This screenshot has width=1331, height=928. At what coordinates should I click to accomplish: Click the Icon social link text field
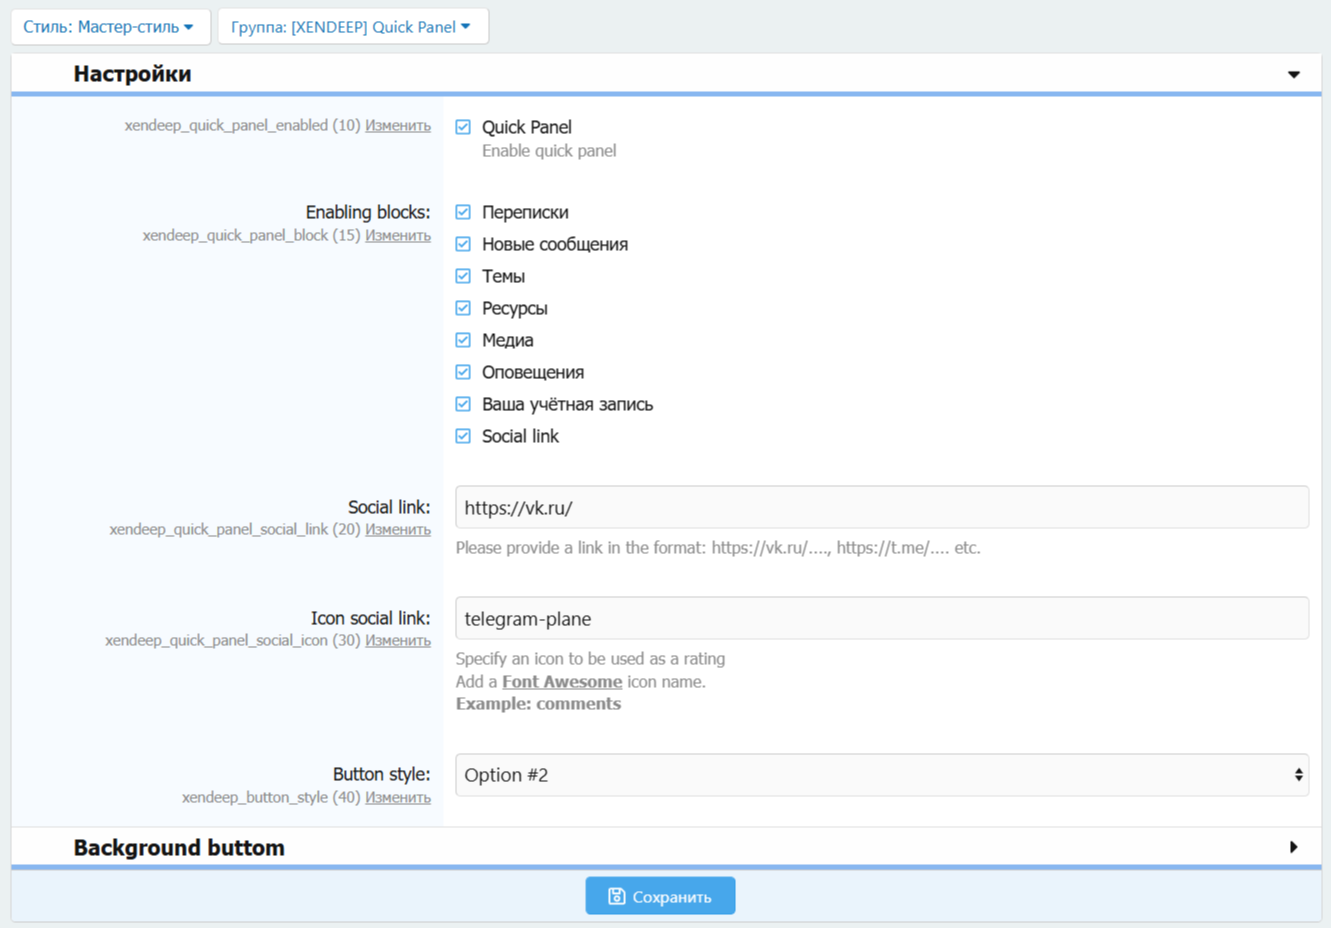[x=881, y=619]
